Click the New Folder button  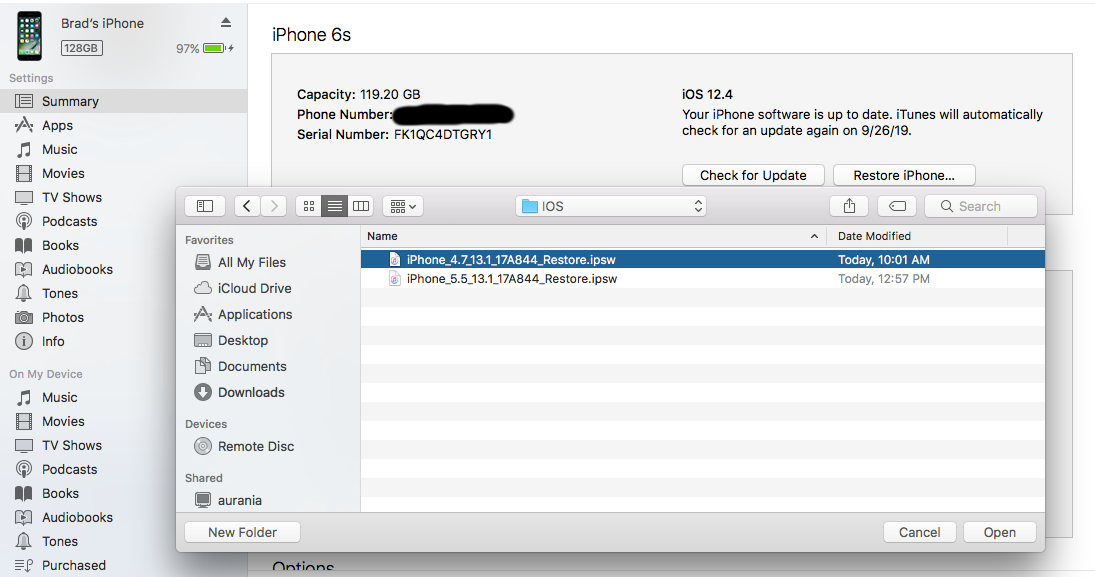coord(242,532)
